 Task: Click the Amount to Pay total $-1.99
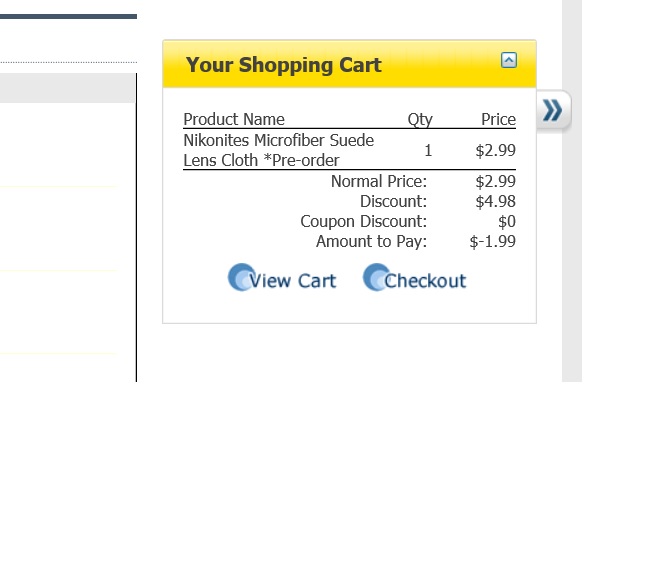click(x=492, y=242)
